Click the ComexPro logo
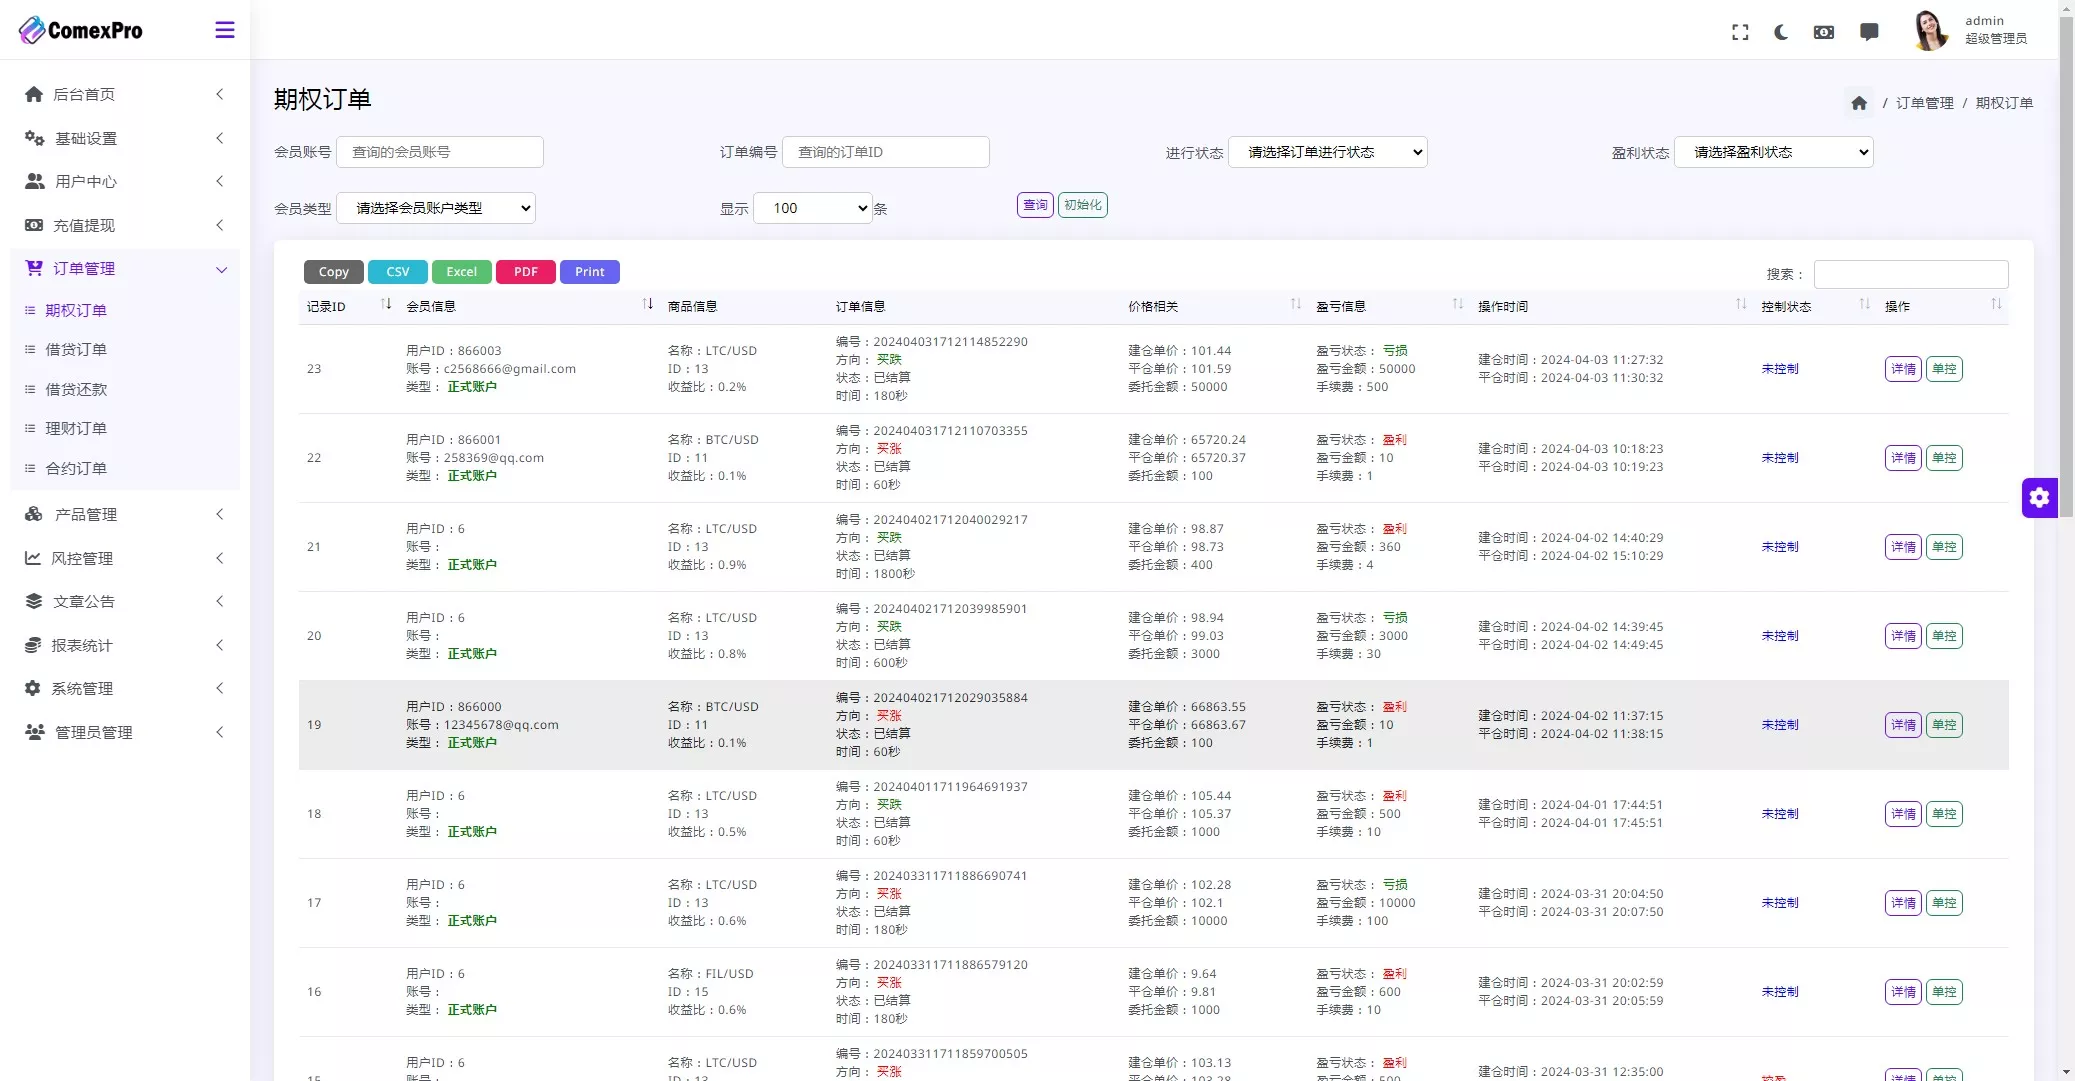Screen dimensions: 2075x1081 [82, 30]
